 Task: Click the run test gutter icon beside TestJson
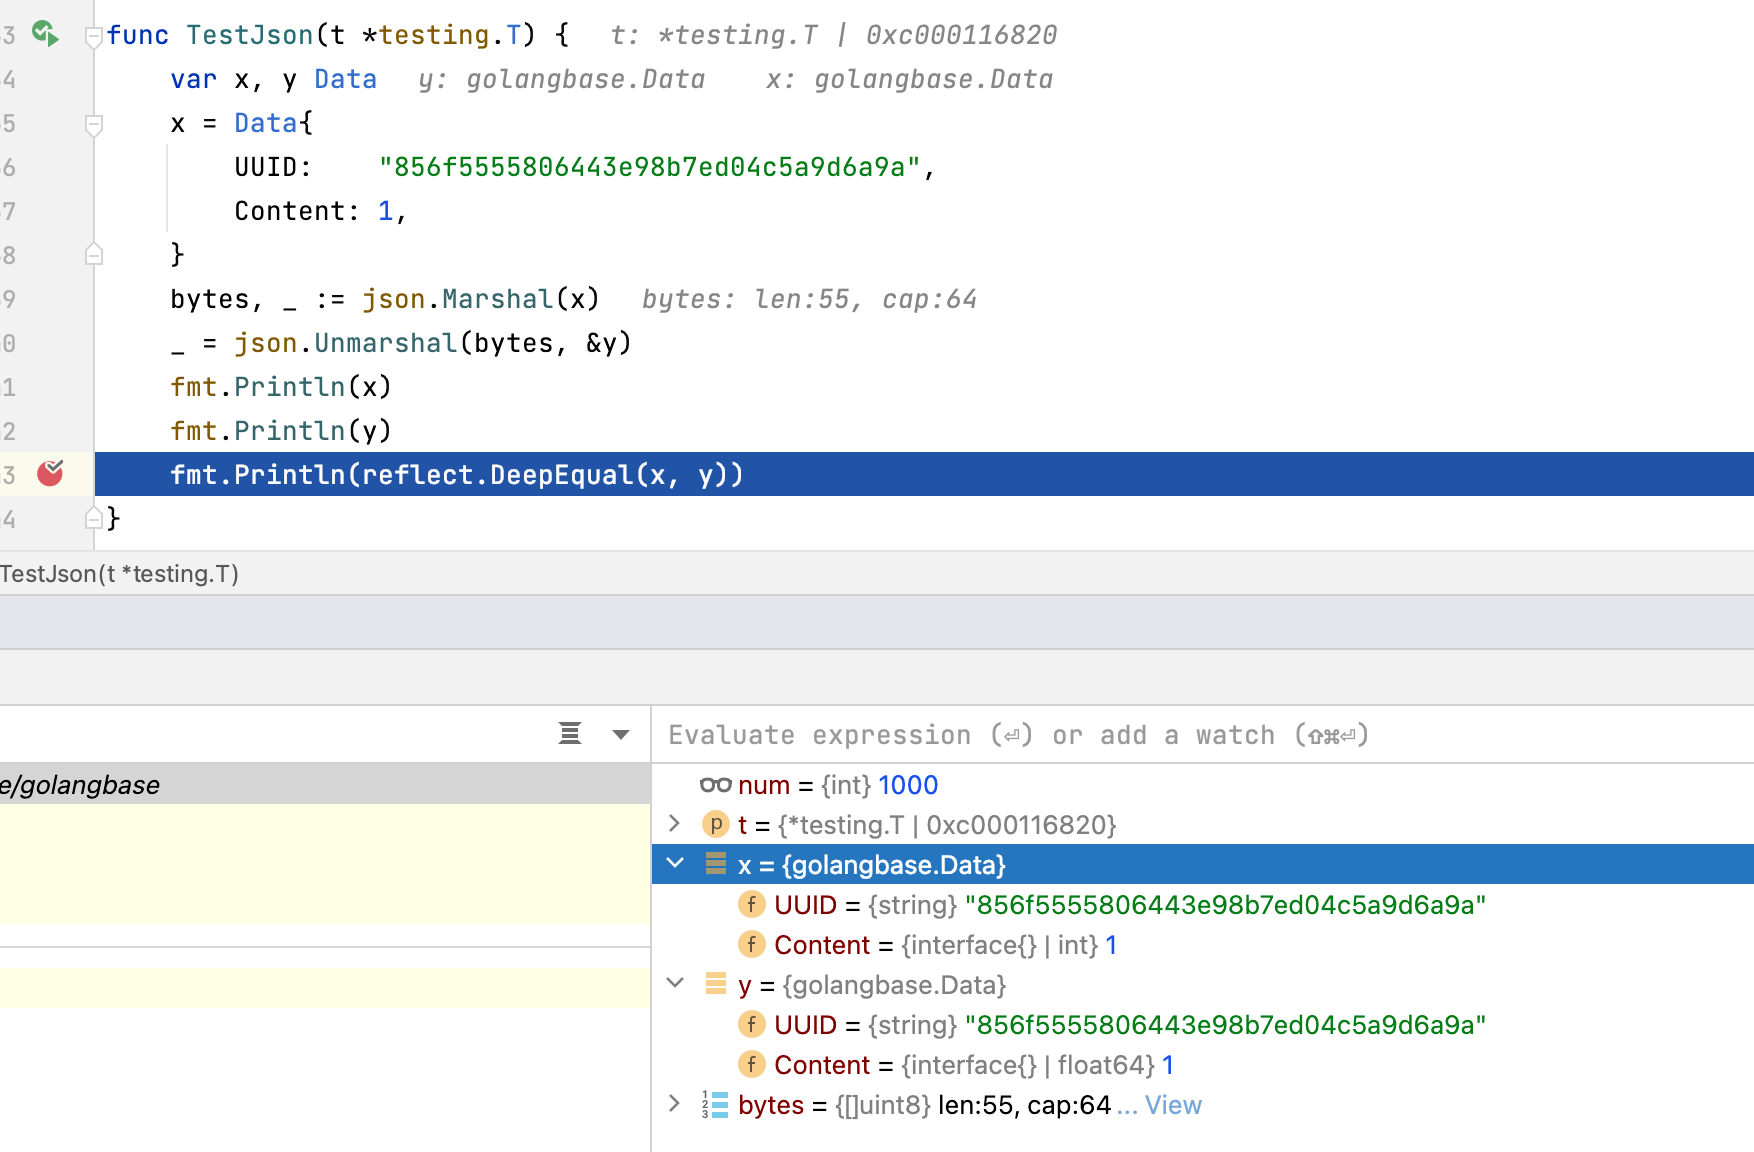(45, 34)
